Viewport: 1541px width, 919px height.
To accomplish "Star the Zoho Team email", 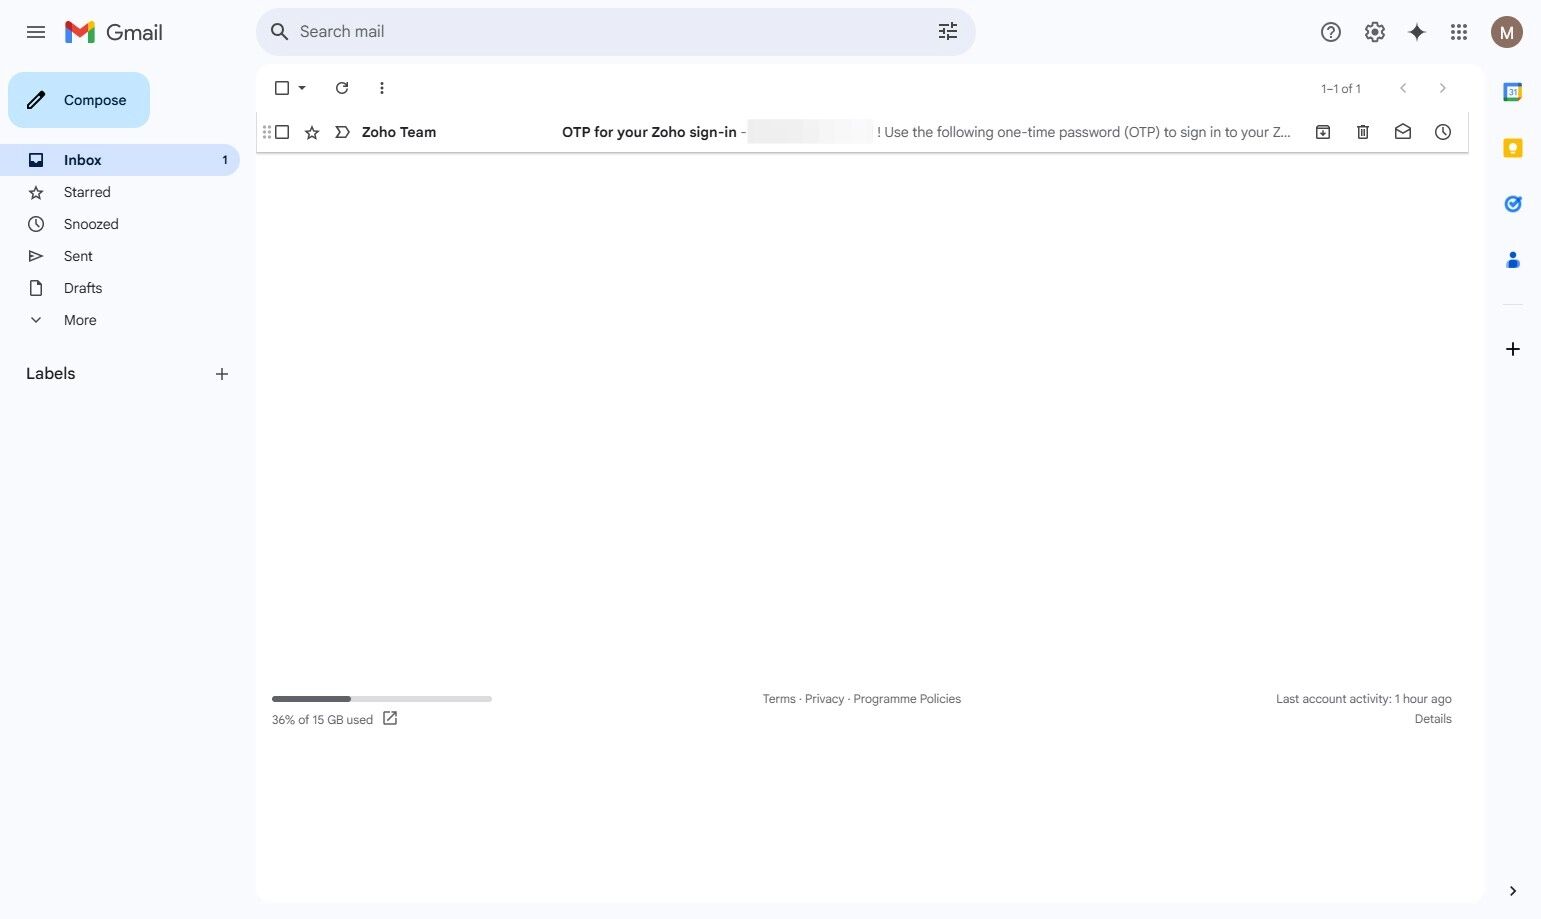I will [x=312, y=132].
